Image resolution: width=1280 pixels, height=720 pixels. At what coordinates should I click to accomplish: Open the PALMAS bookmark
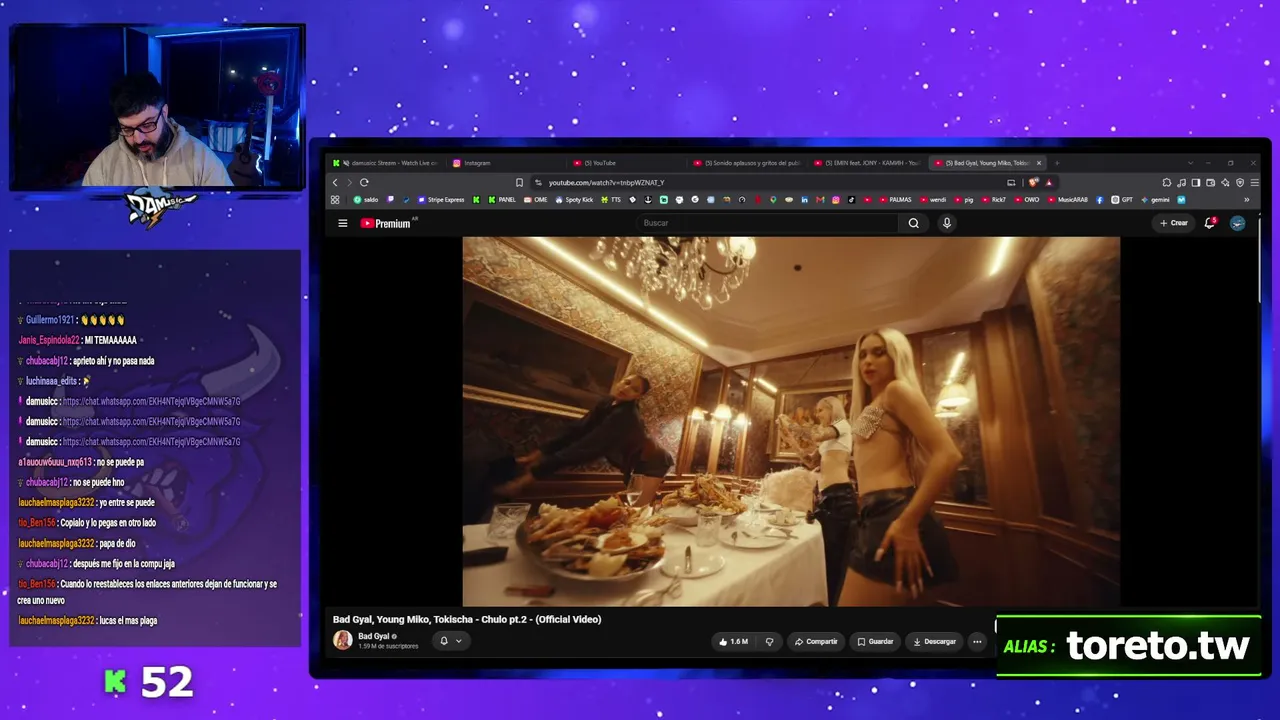895,200
